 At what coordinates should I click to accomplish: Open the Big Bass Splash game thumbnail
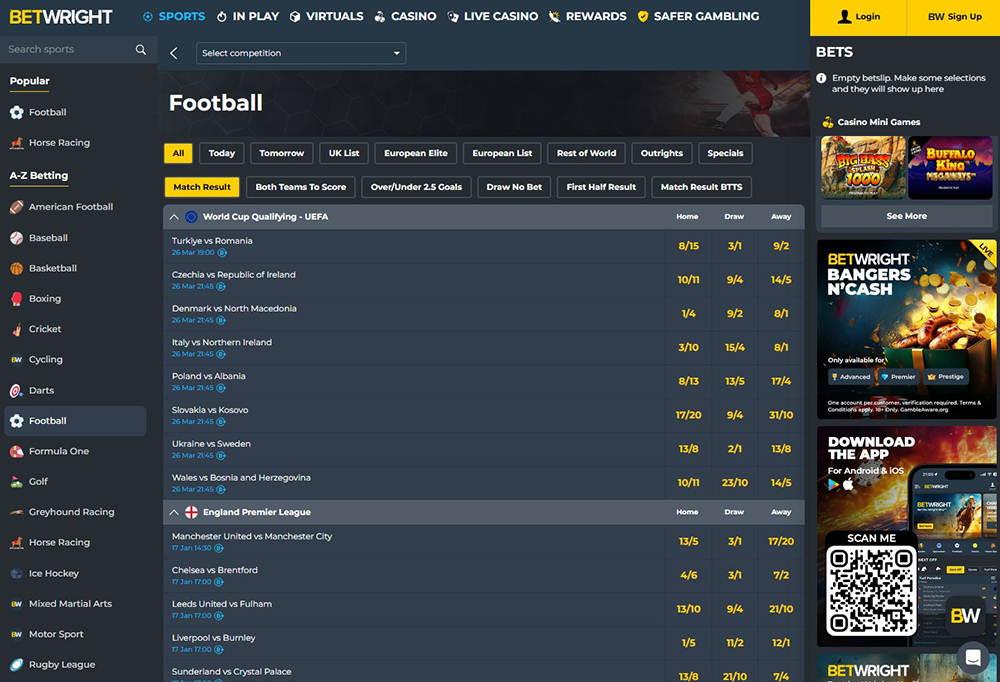pos(863,168)
